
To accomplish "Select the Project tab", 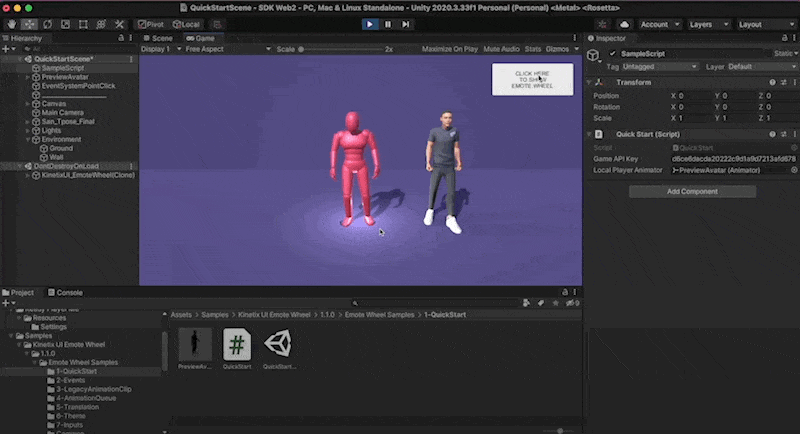I will pos(18,293).
